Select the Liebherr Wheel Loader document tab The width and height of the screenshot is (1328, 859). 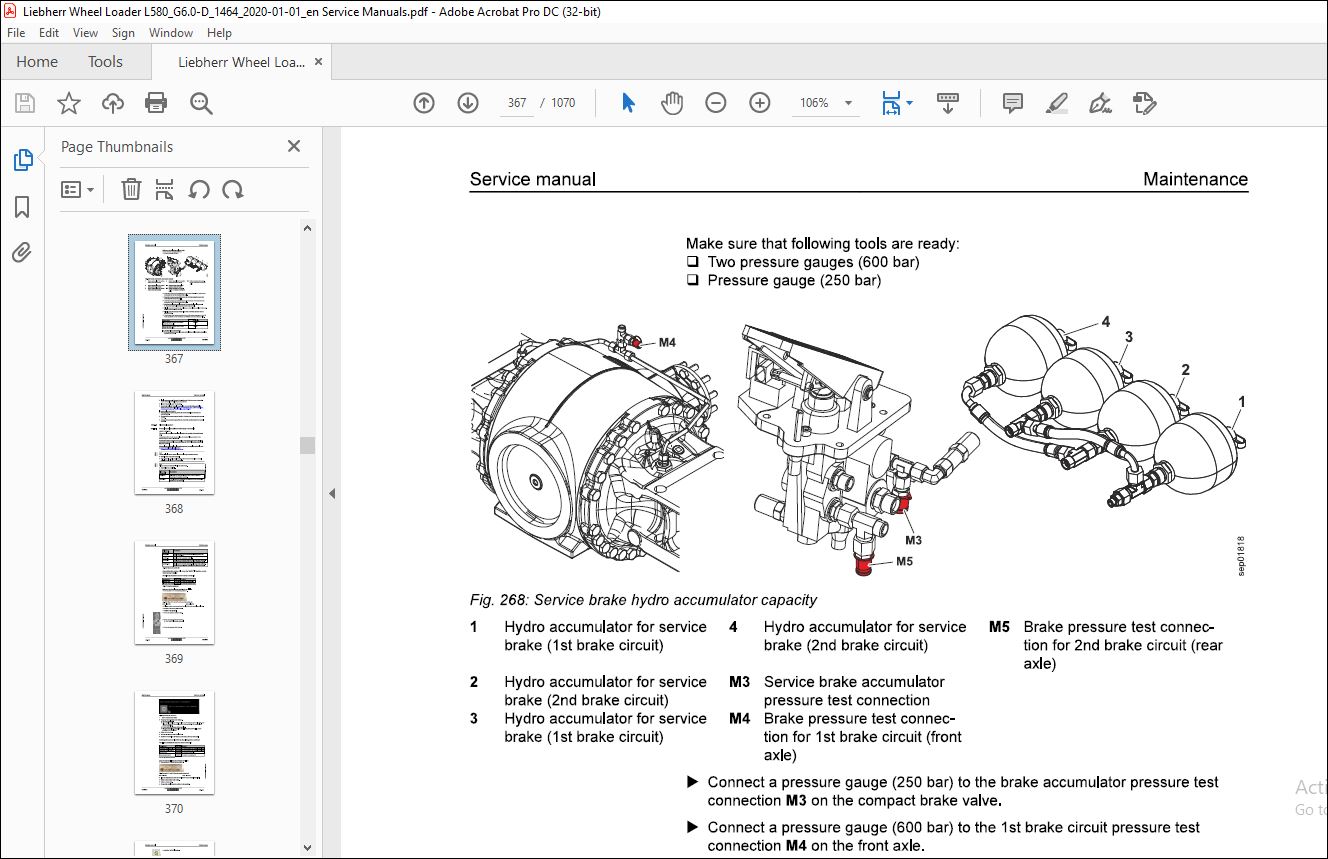click(241, 62)
